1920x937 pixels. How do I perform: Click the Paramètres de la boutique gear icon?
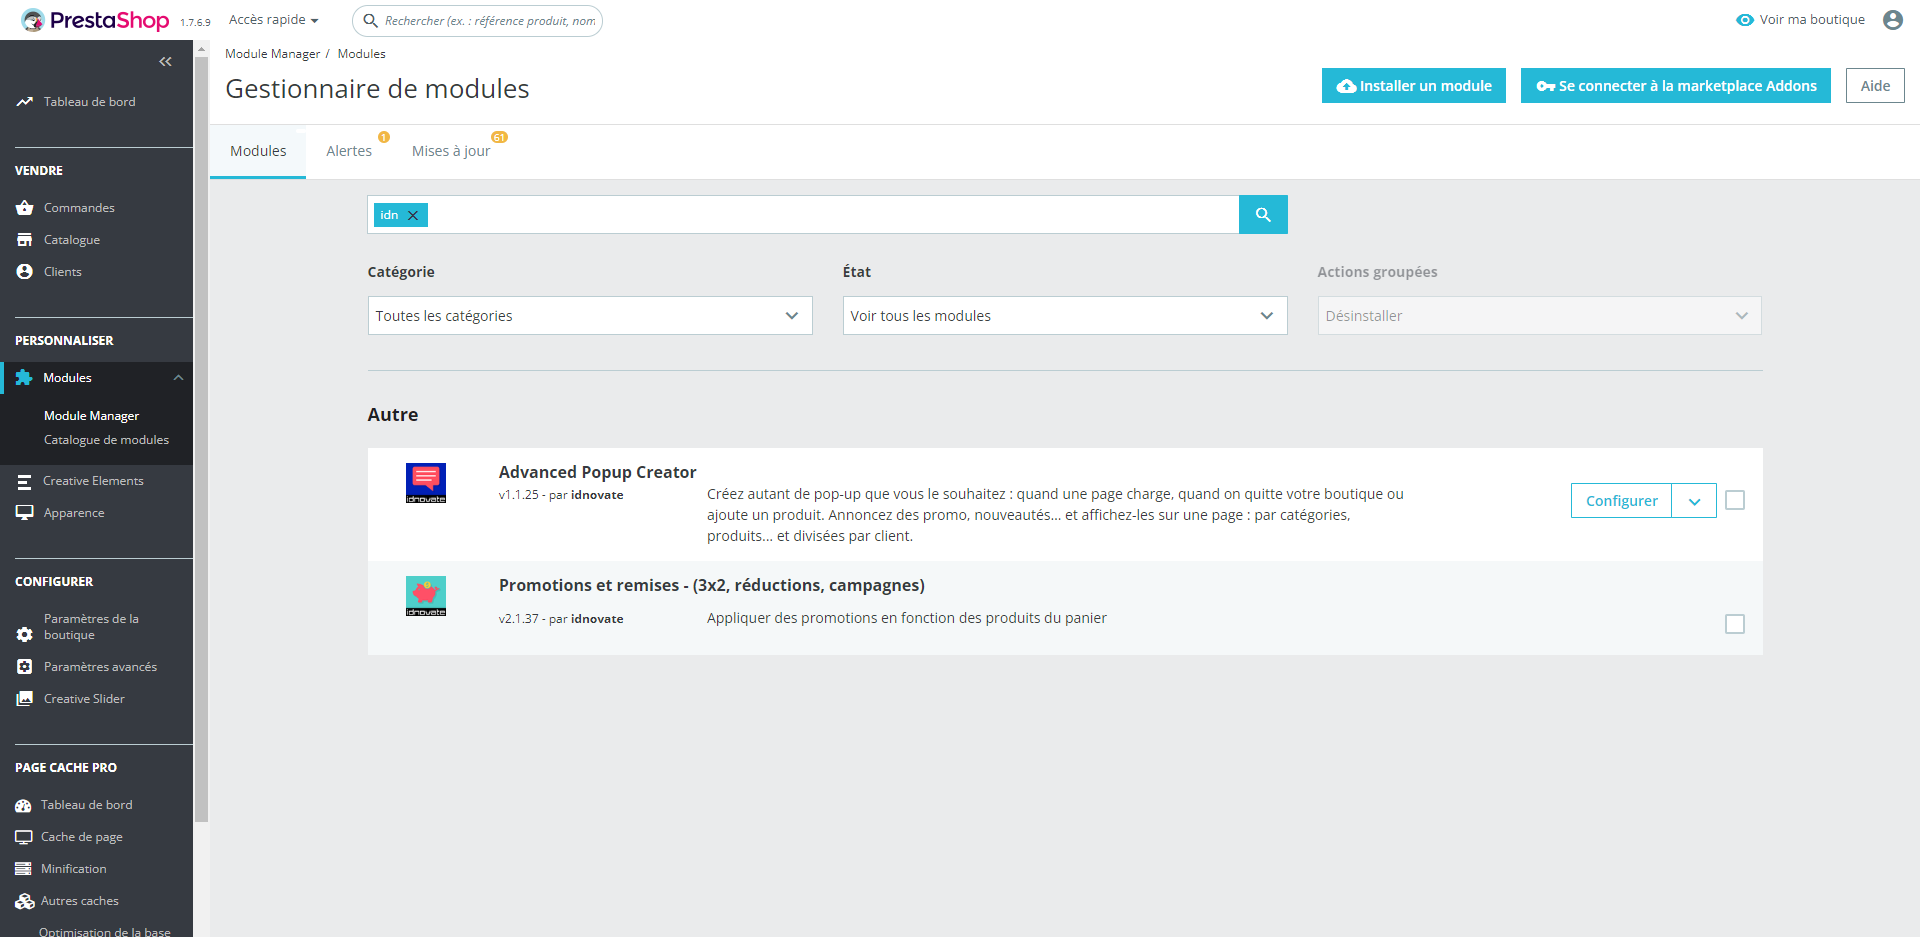point(25,635)
